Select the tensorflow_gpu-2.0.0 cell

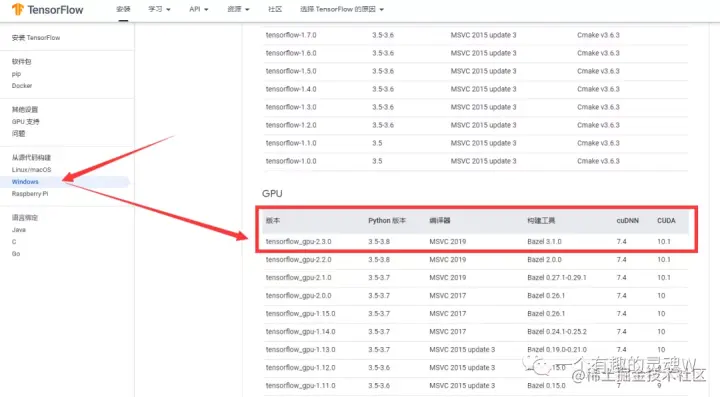click(x=298, y=296)
